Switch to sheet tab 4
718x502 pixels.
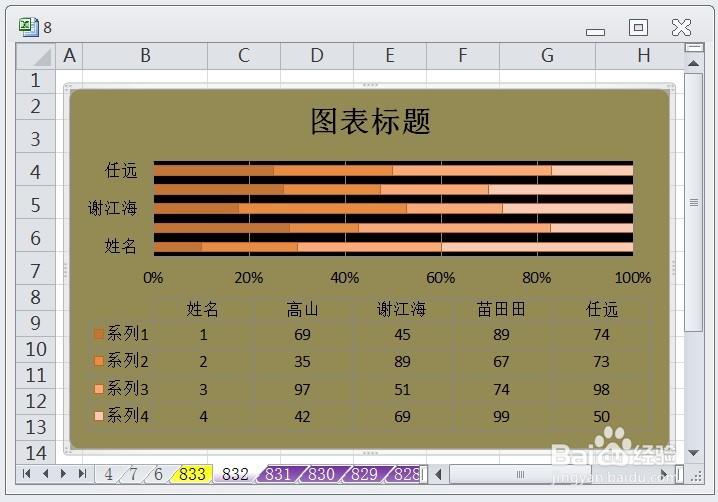coord(109,474)
